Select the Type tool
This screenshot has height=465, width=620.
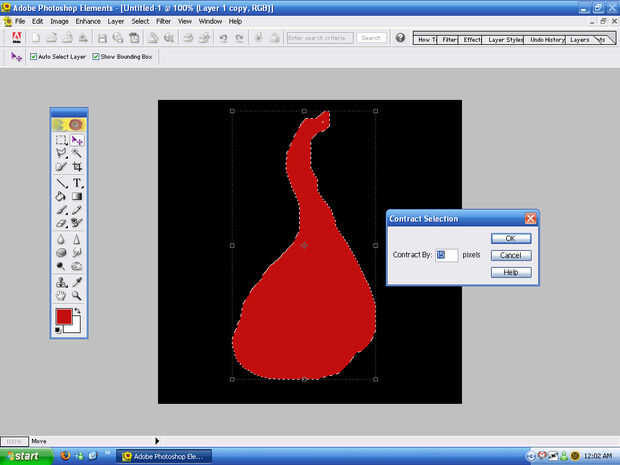tap(76, 183)
